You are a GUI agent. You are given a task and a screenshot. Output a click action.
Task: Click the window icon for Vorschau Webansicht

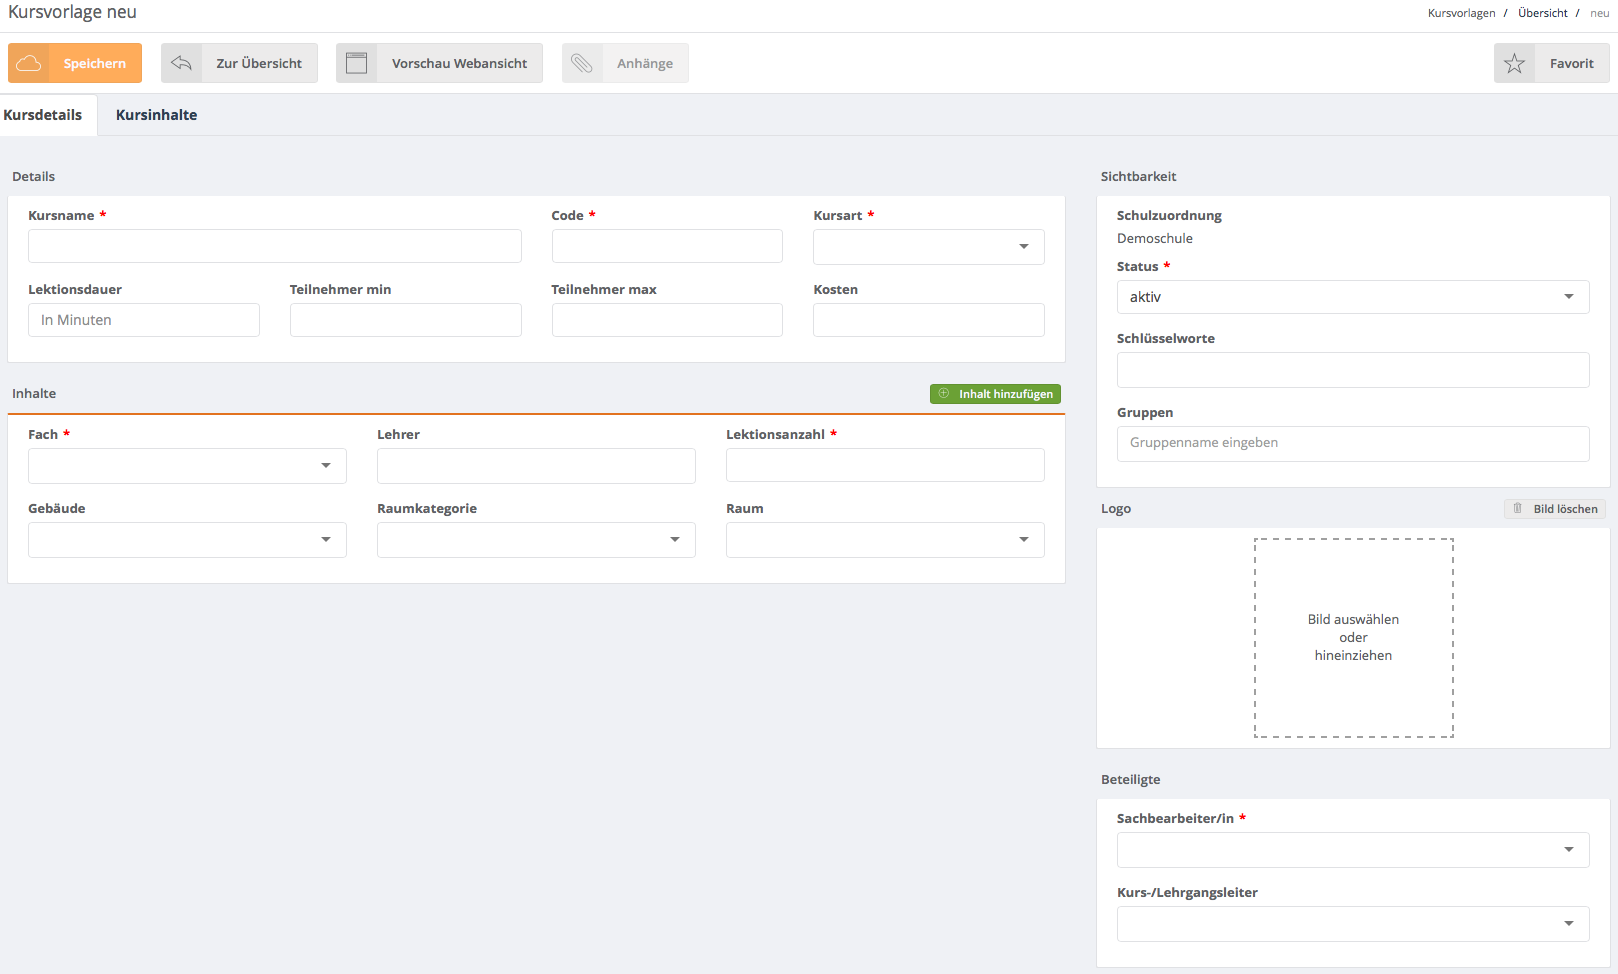[x=356, y=63]
